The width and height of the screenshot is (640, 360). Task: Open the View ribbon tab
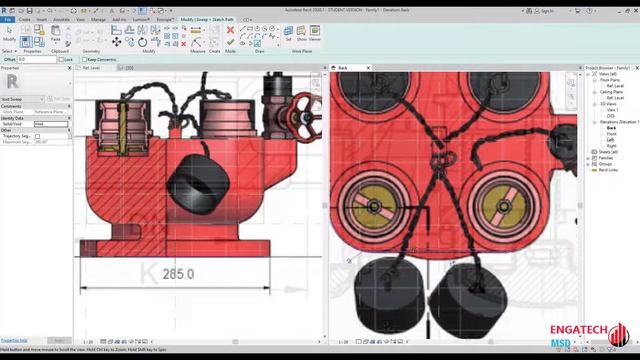click(80, 19)
